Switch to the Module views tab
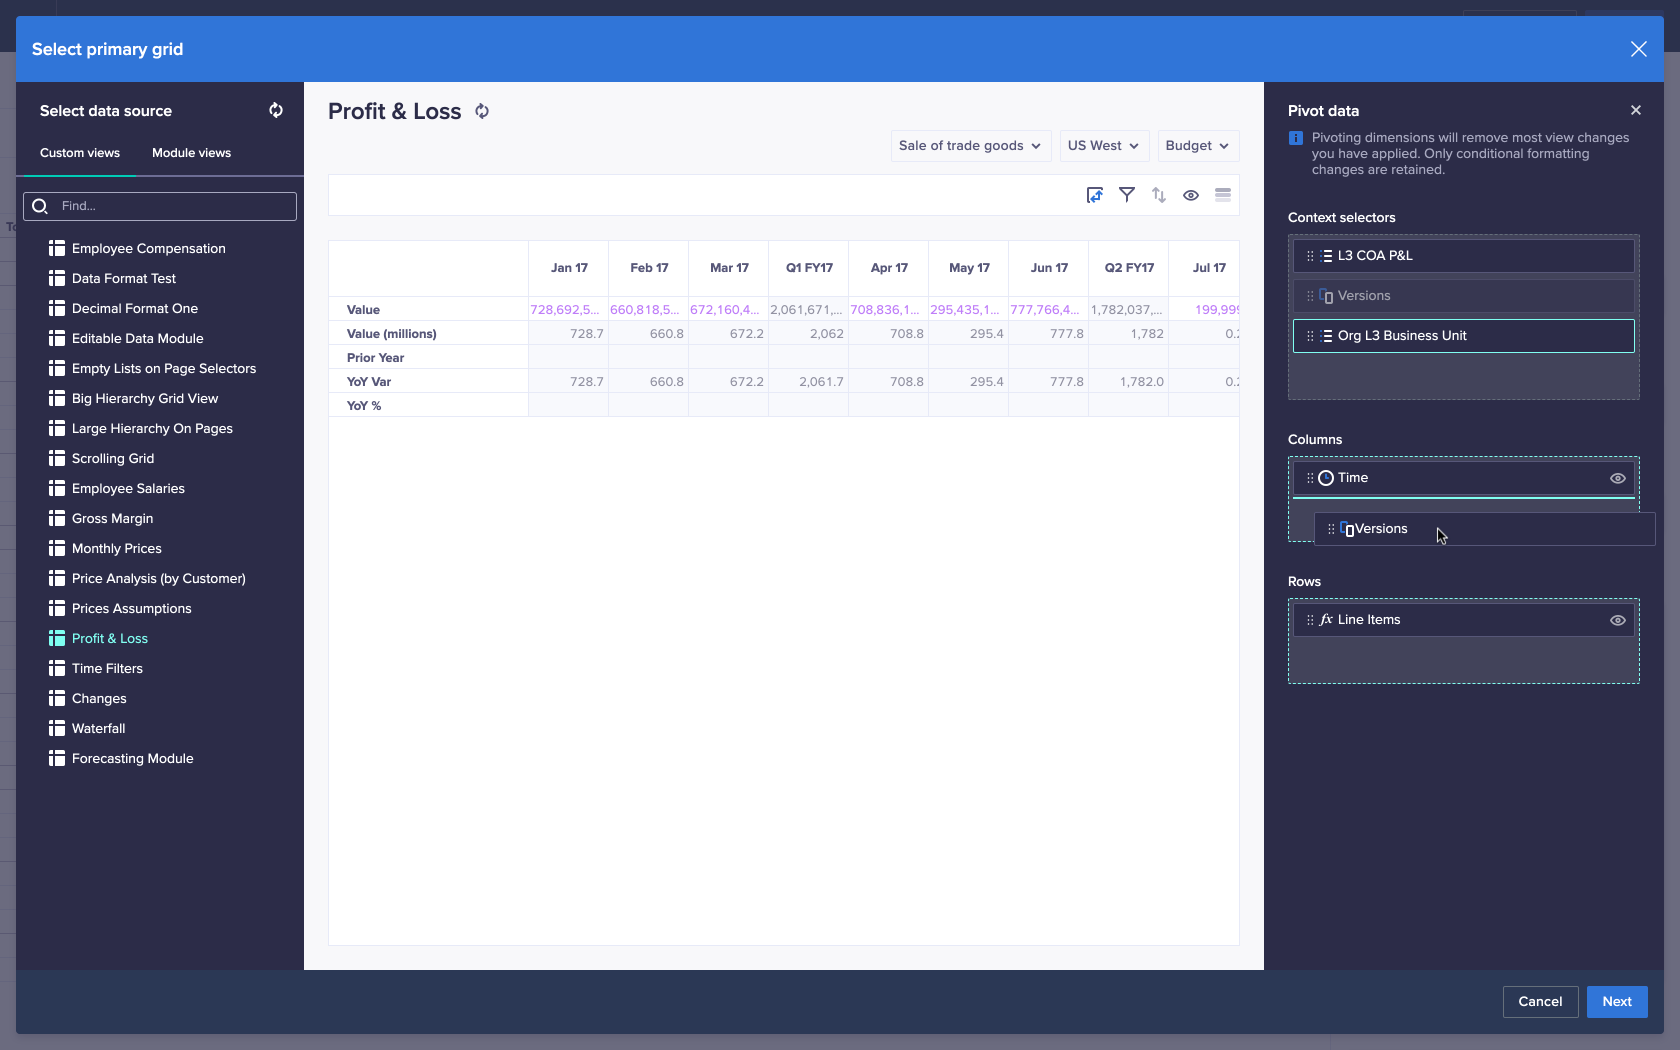This screenshot has width=1680, height=1050. (x=191, y=152)
